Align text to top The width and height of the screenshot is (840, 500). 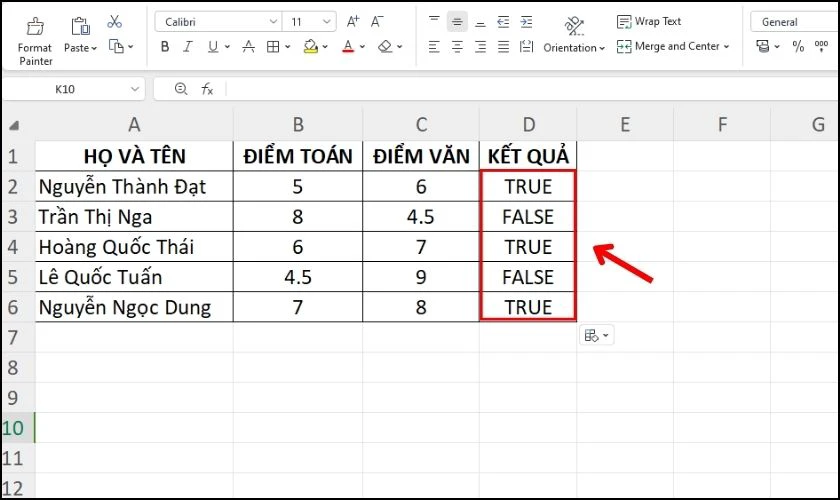pos(434,21)
